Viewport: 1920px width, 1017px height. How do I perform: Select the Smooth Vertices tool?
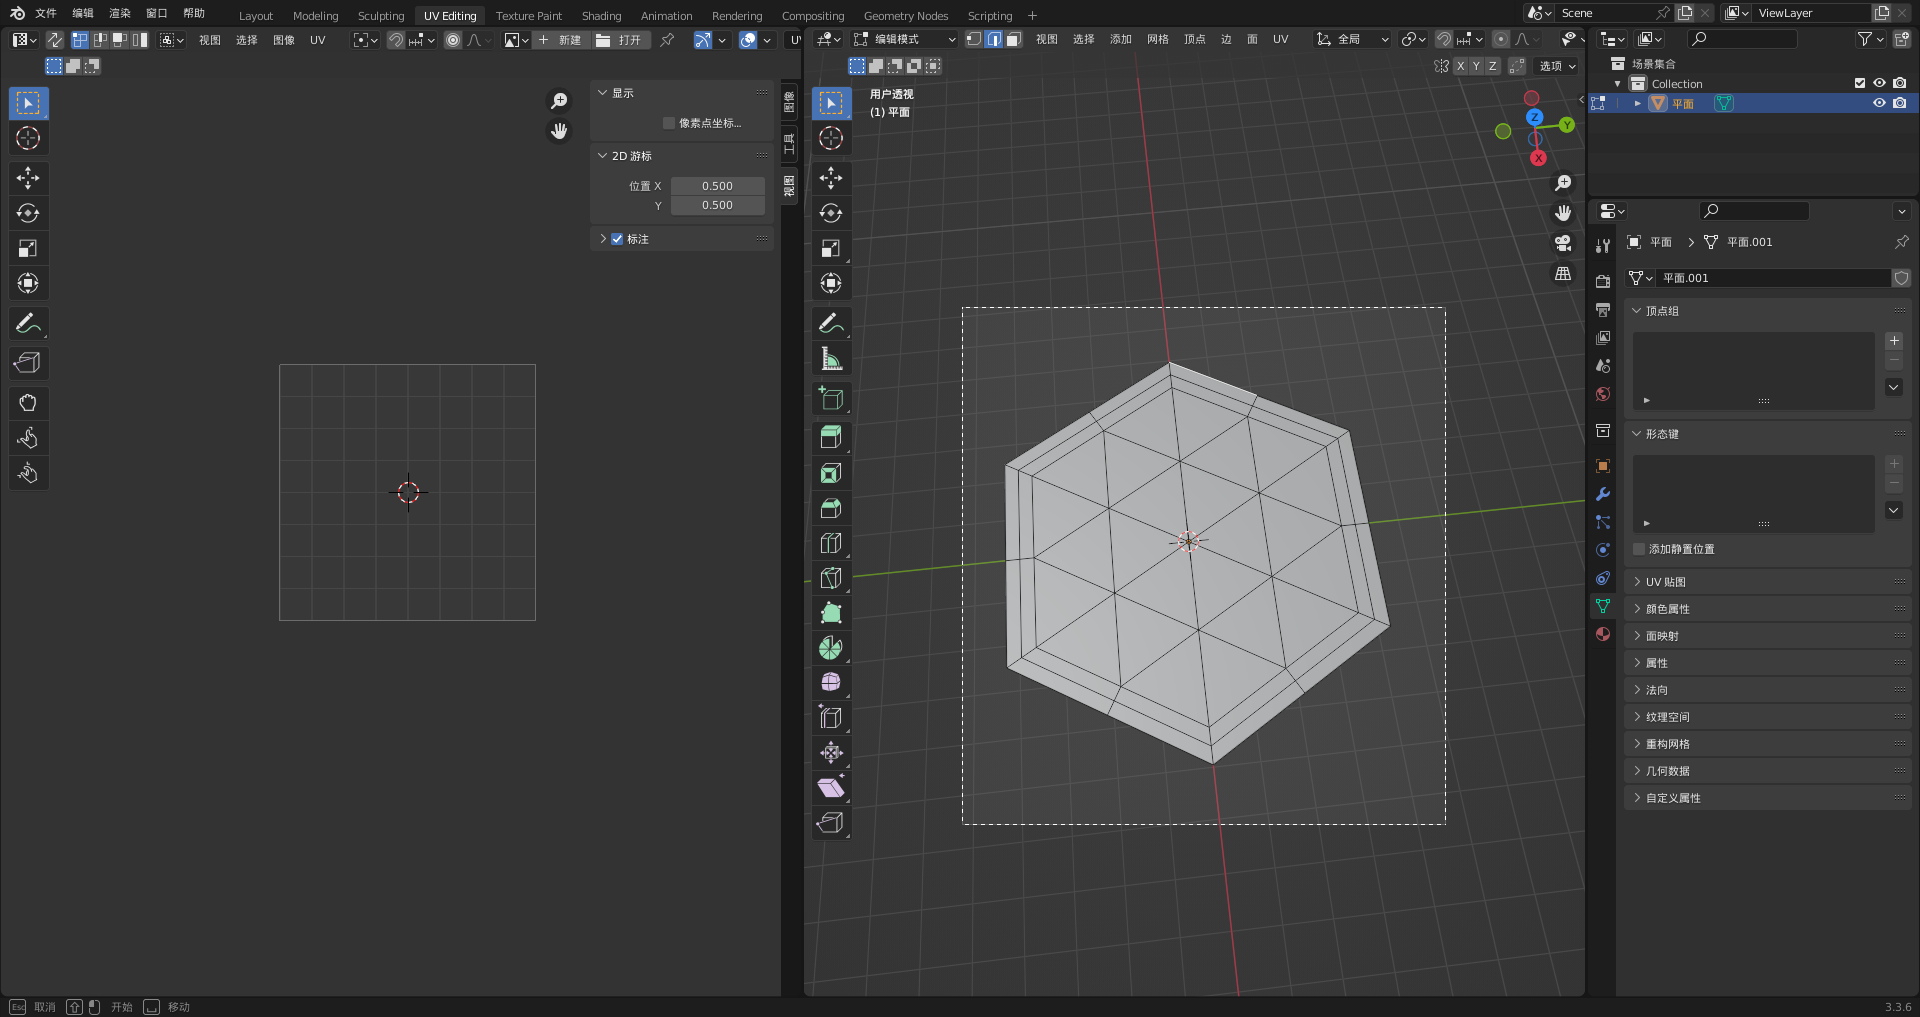[831, 683]
